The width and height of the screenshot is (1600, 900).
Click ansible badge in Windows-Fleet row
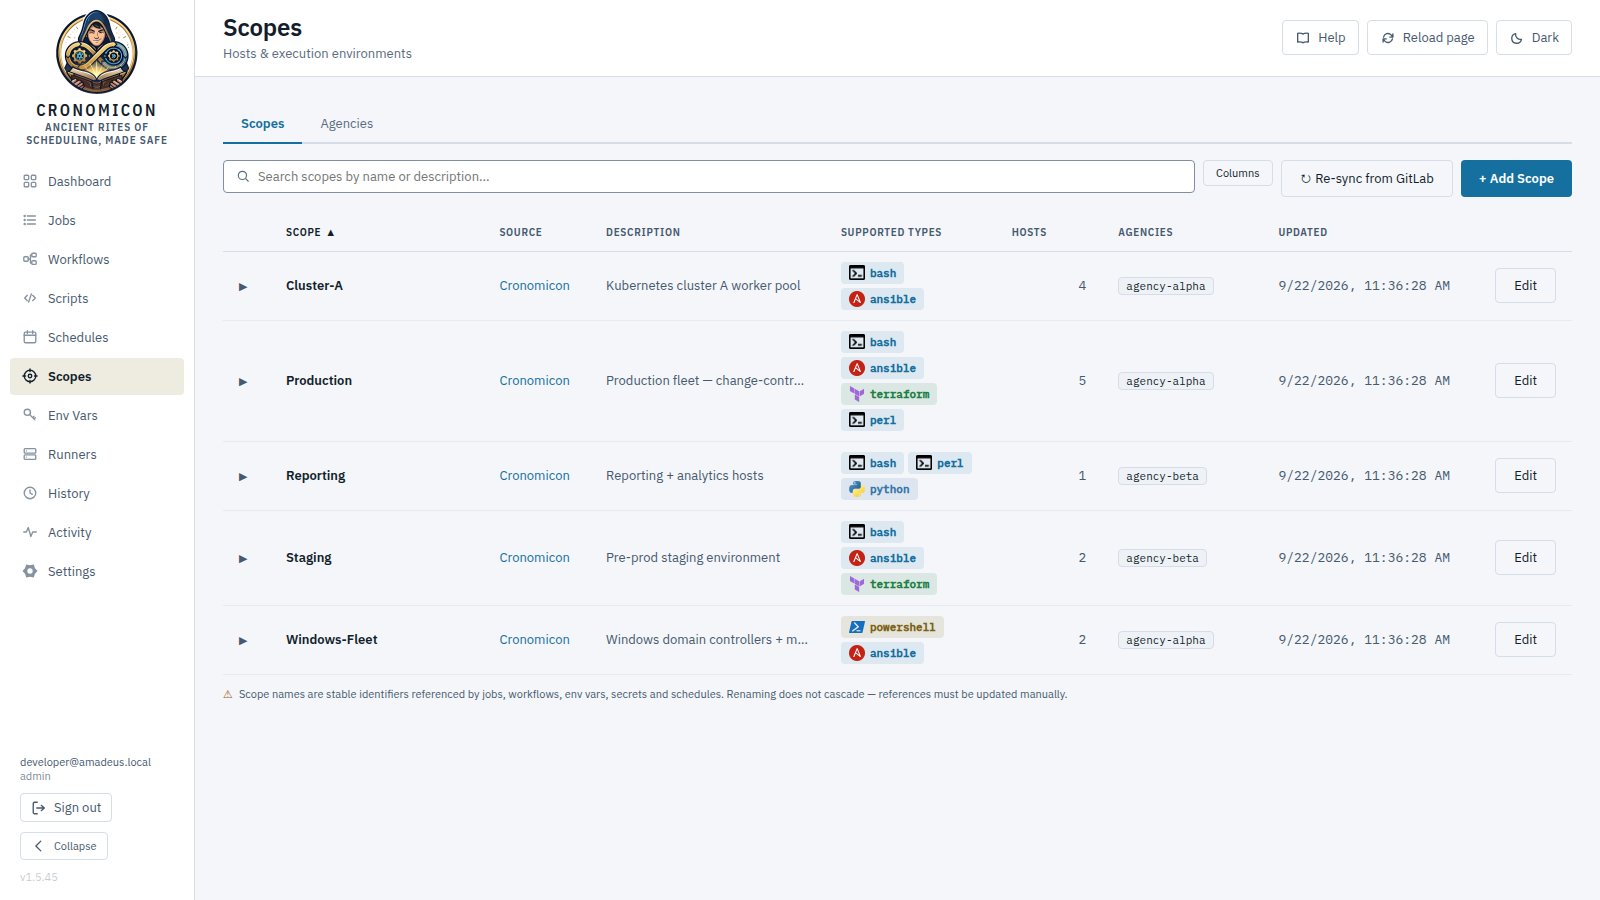(x=882, y=653)
